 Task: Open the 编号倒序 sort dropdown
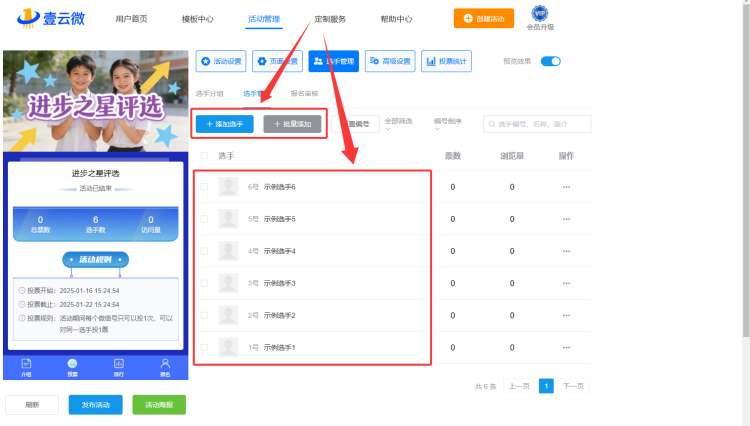coord(448,124)
